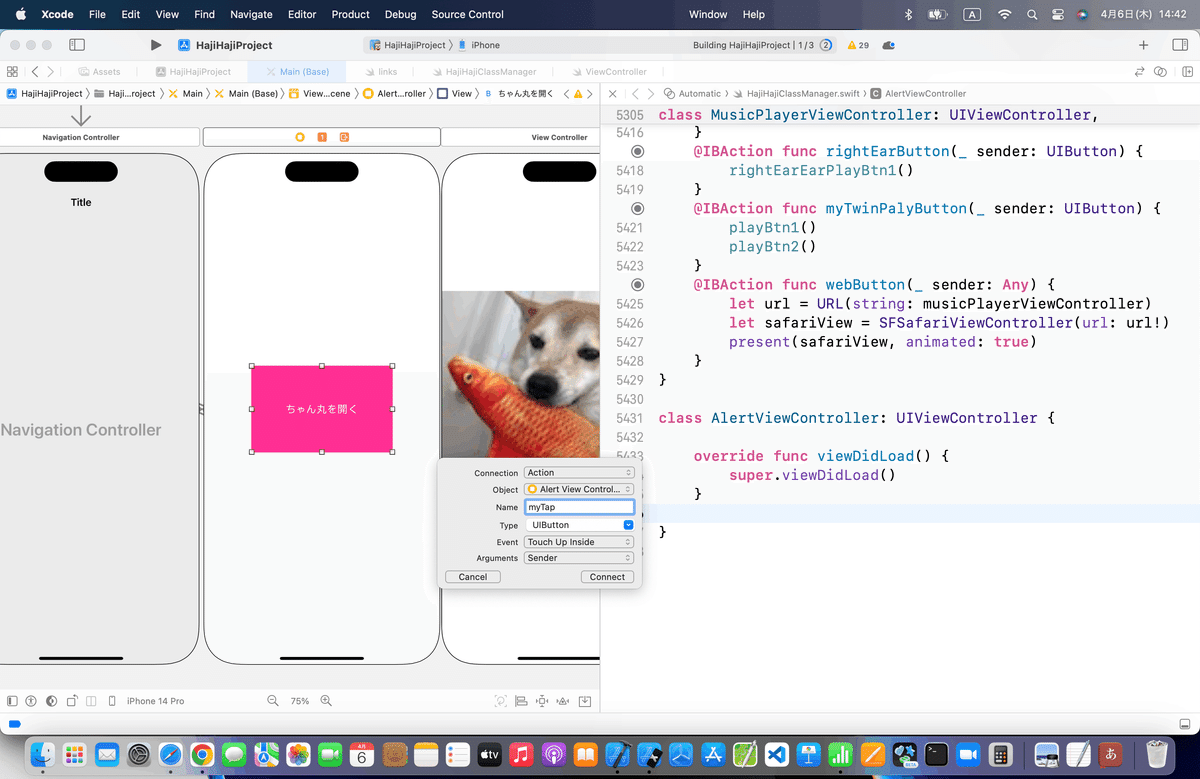Open the warnings indicator showing 29
The width and height of the screenshot is (1200, 779).
click(x=858, y=45)
